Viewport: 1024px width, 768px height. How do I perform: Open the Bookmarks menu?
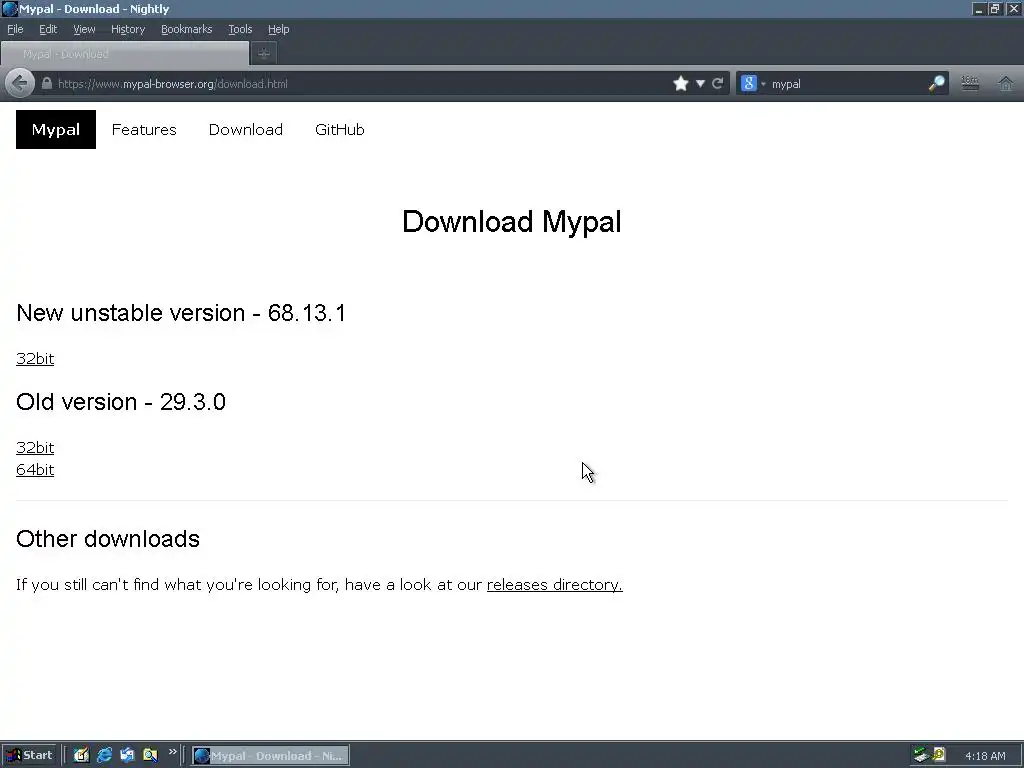point(186,29)
